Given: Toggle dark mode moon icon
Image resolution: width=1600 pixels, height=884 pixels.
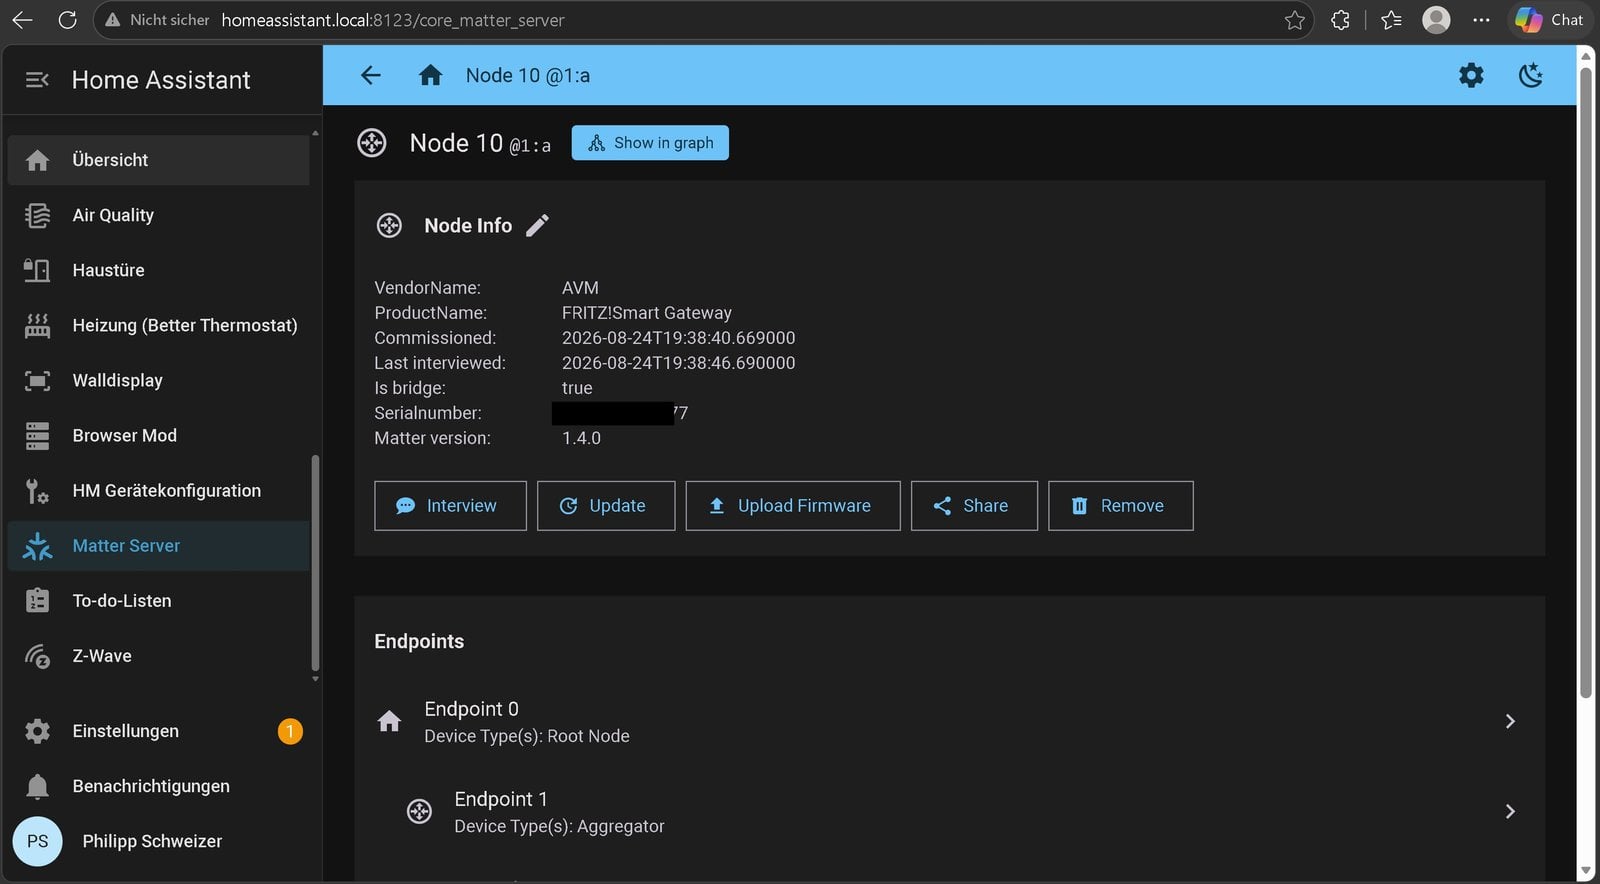Looking at the screenshot, I should pyautogui.click(x=1531, y=75).
